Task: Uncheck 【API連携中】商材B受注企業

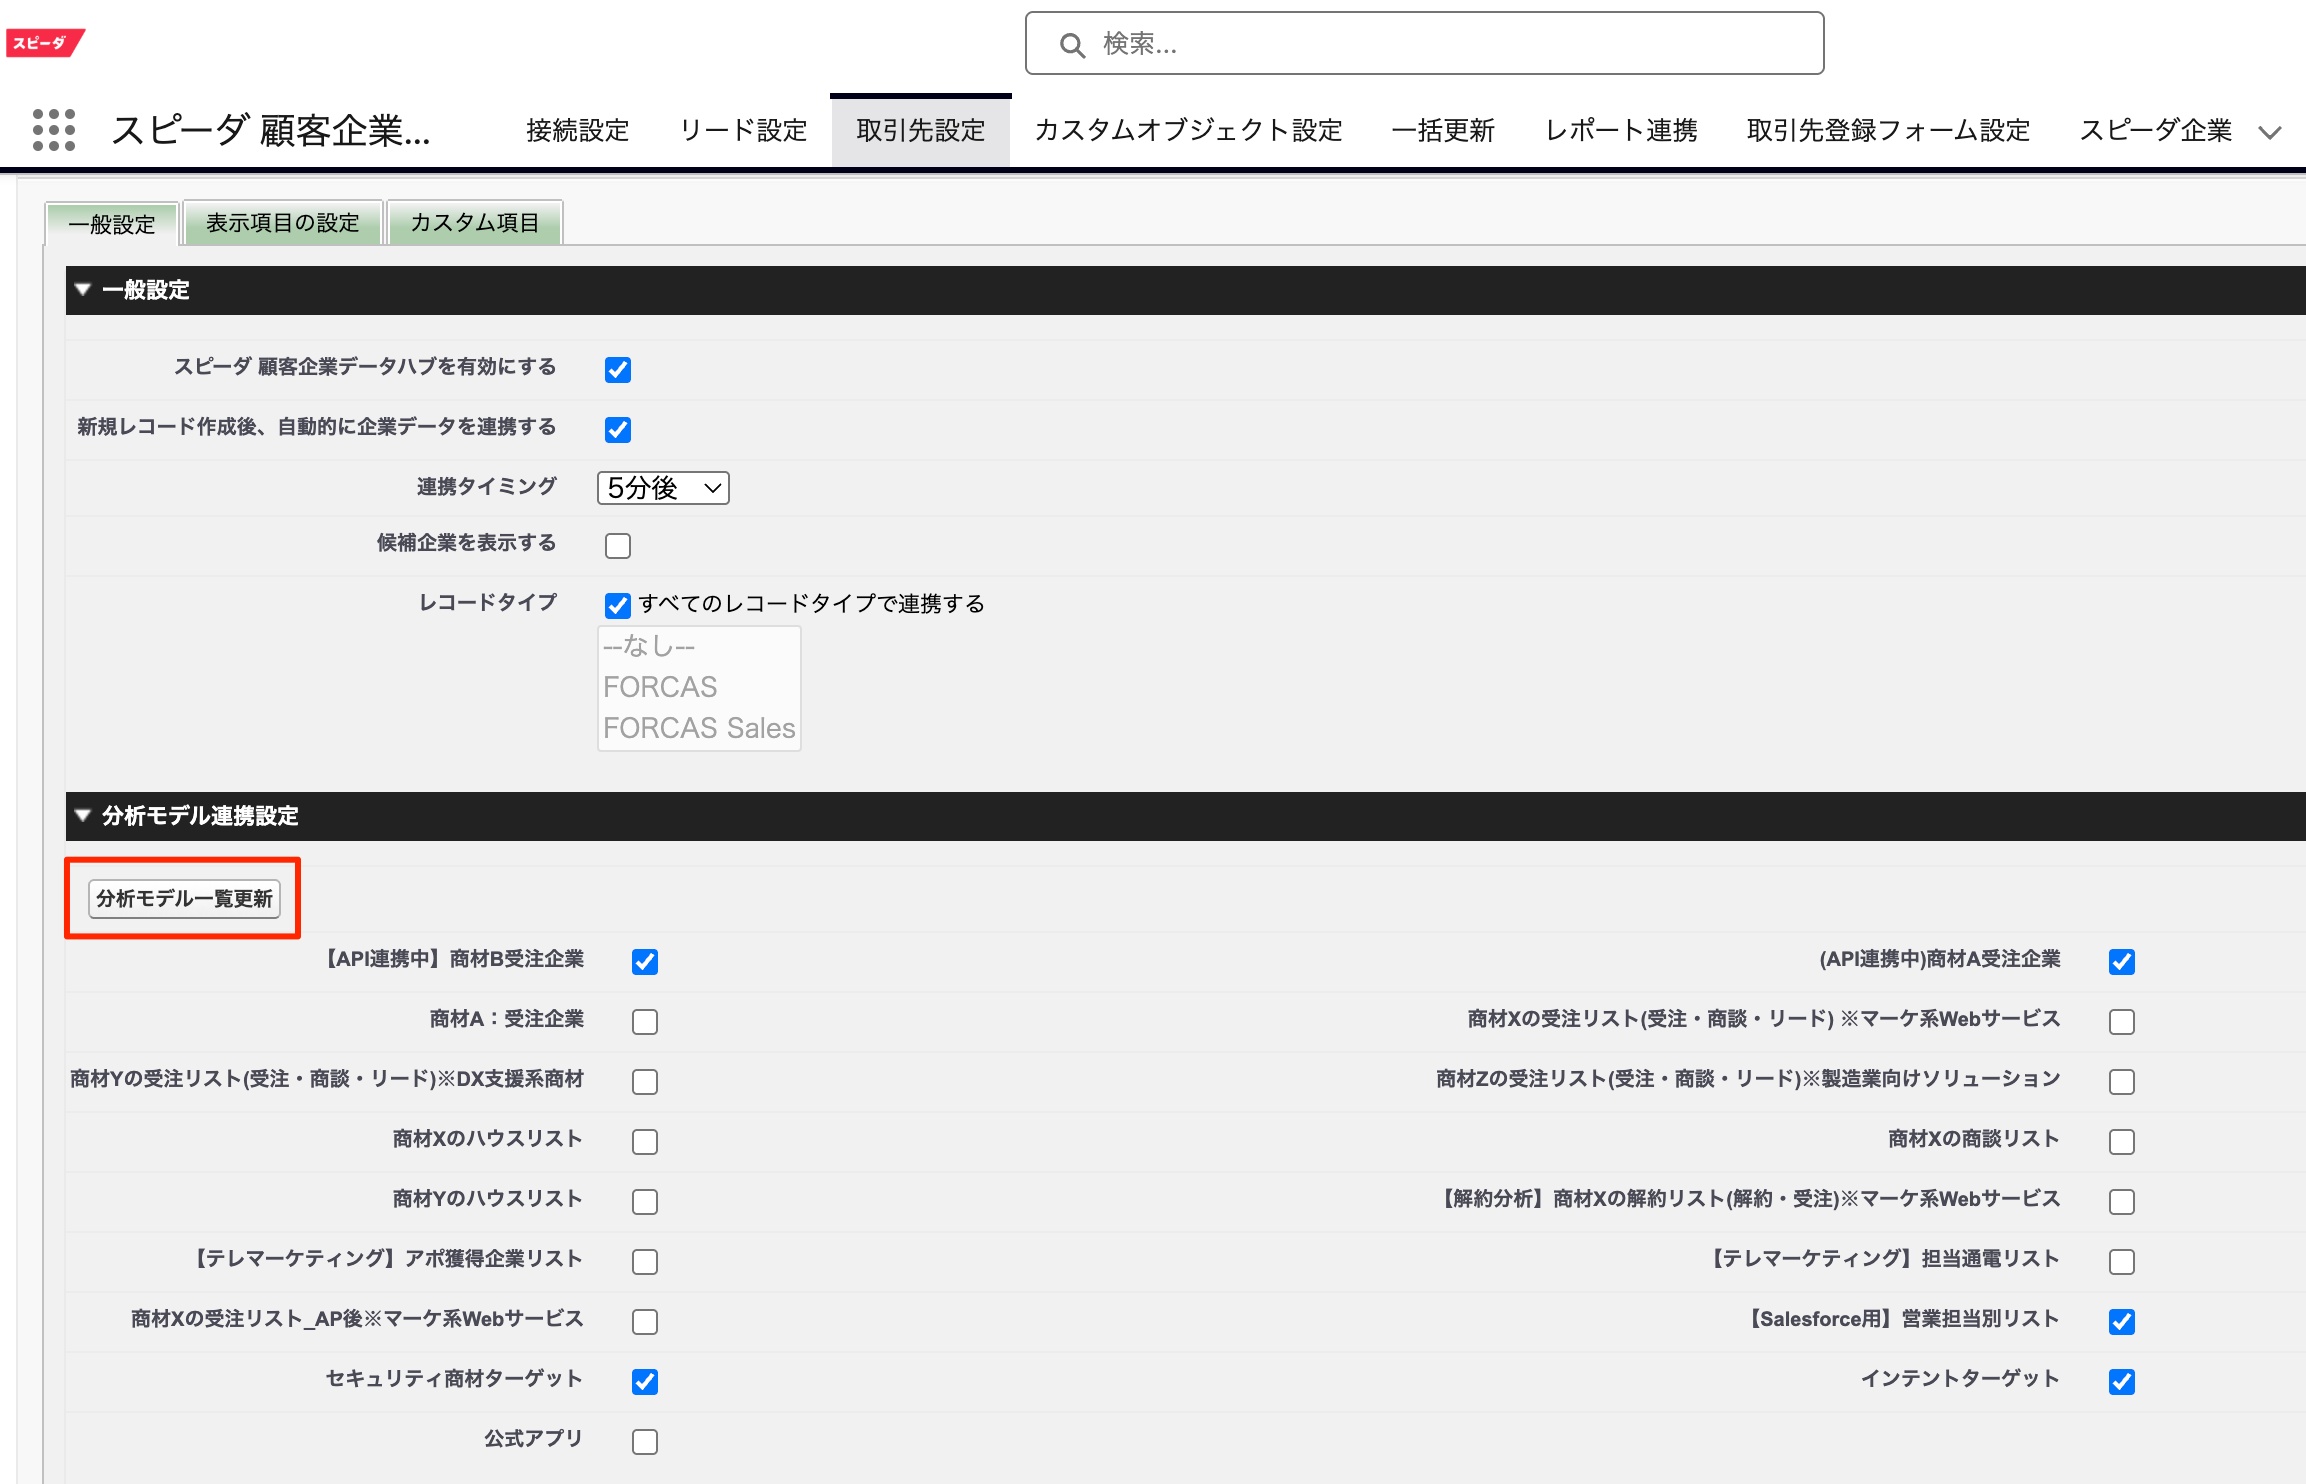Action: pyautogui.click(x=645, y=962)
